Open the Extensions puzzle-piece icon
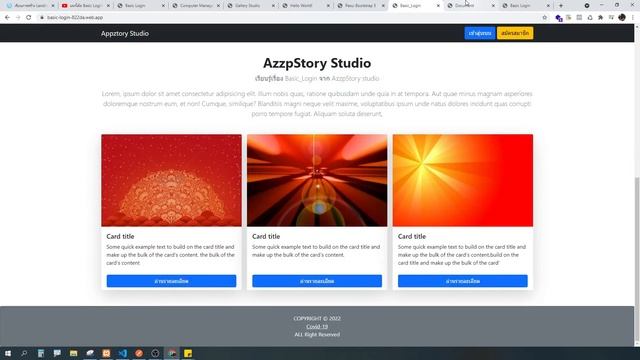 [600, 18]
